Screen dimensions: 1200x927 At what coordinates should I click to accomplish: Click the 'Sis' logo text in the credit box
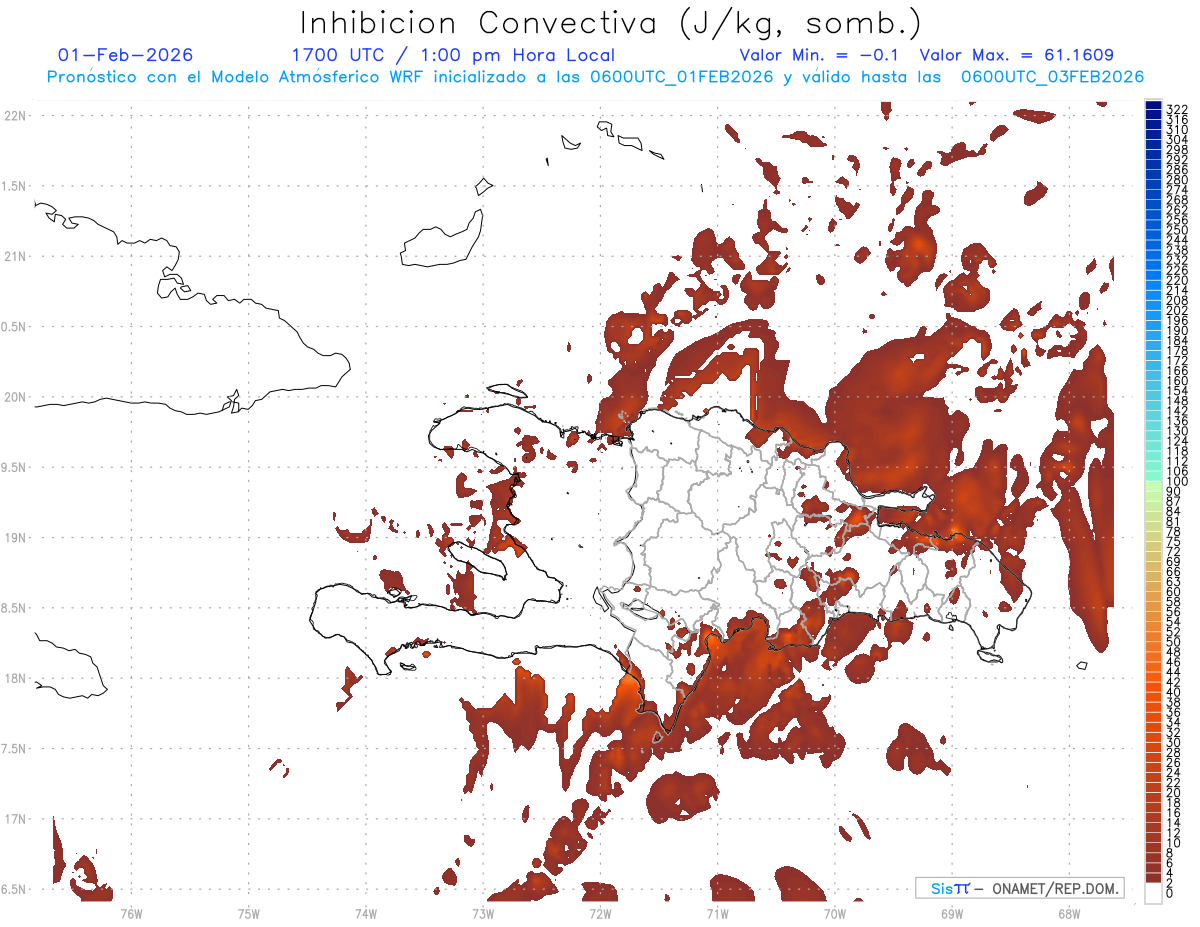pyautogui.click(x=942, y=888)
